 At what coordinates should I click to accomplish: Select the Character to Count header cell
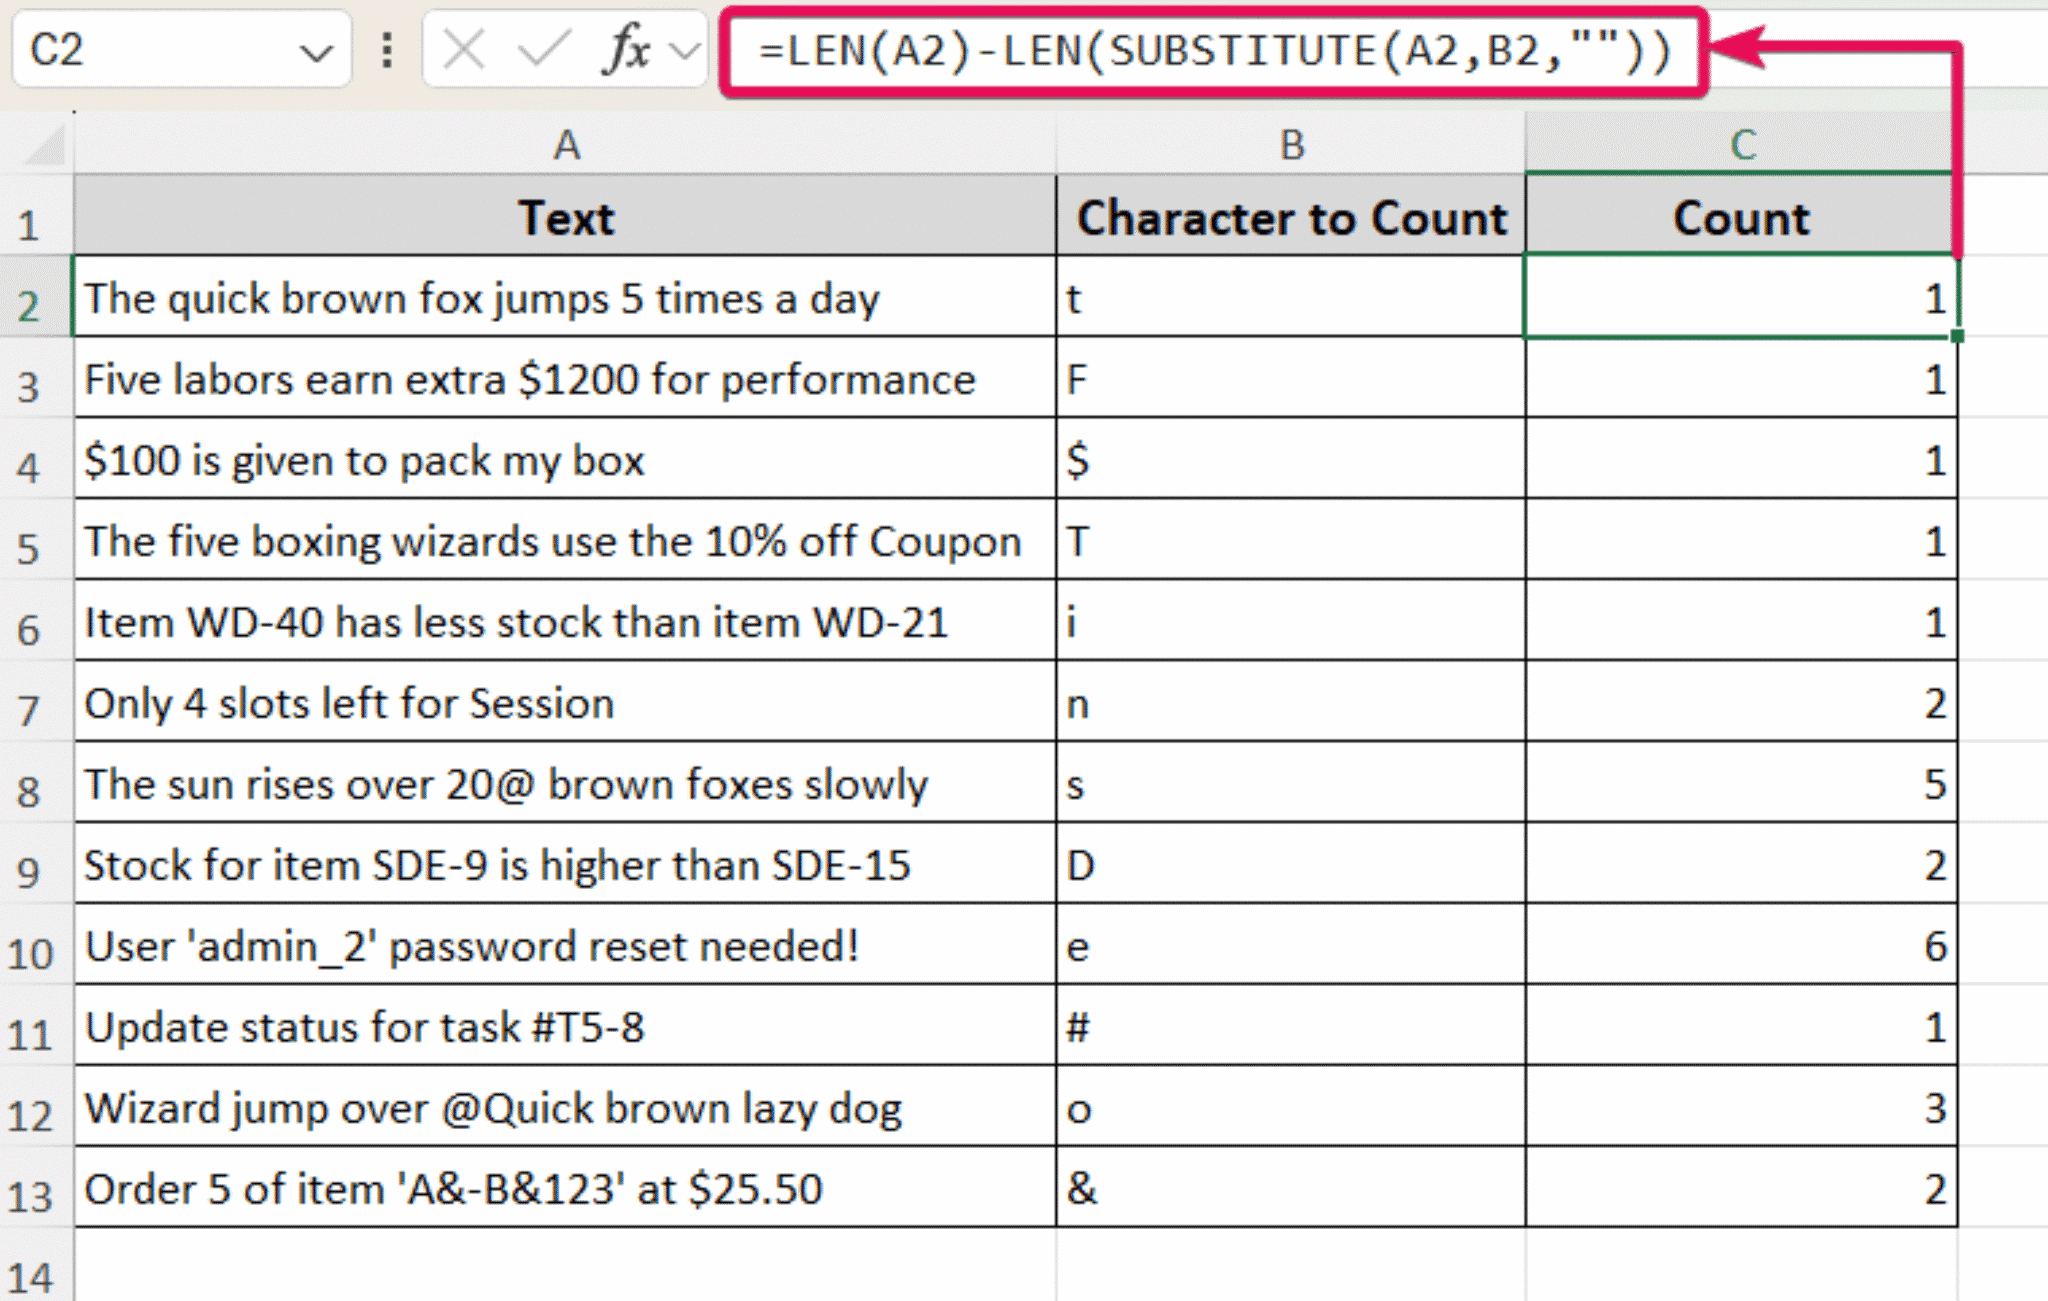[1290, 218]
